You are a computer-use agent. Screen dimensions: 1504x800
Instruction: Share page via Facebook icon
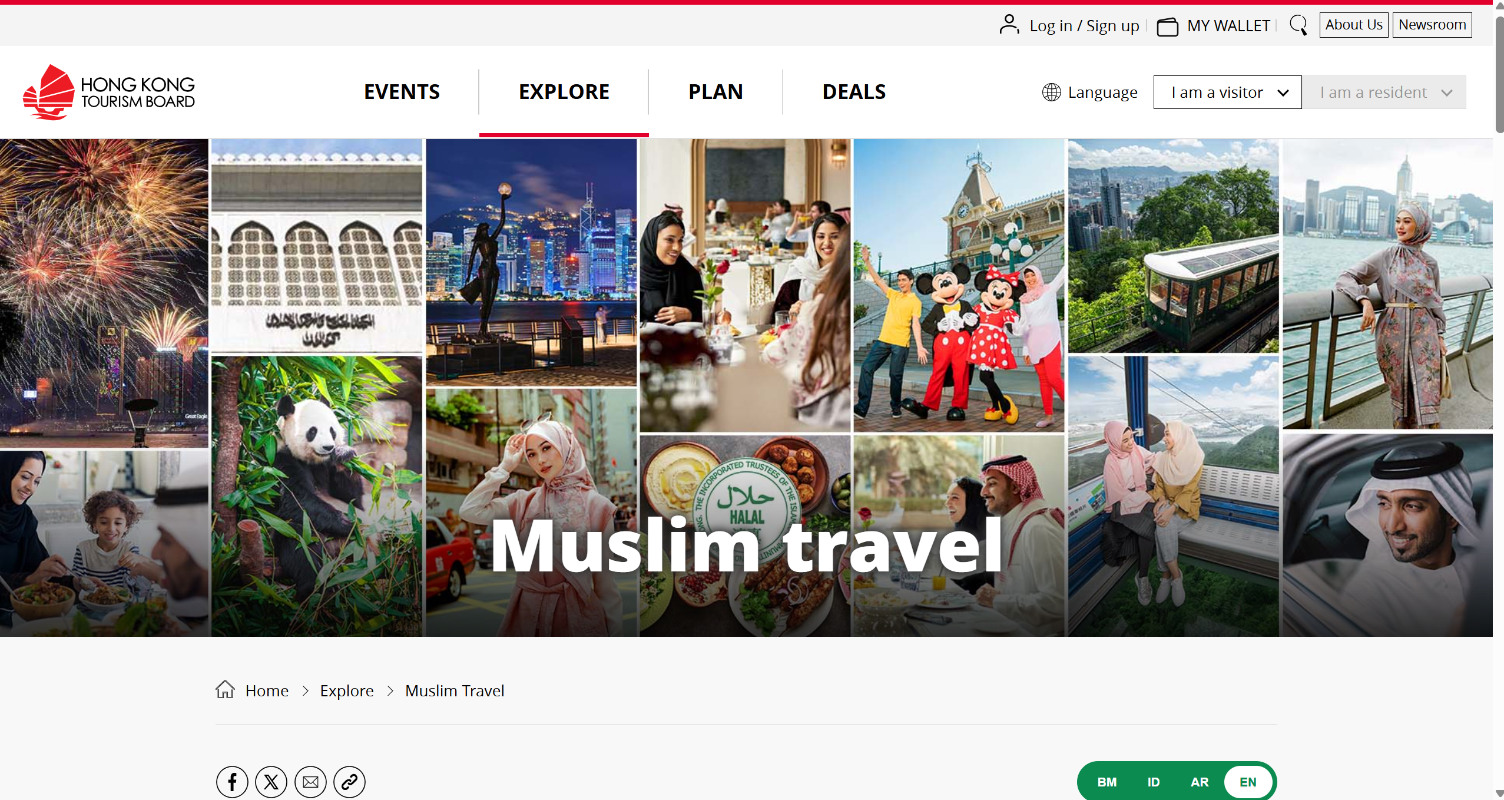(232, 782)
